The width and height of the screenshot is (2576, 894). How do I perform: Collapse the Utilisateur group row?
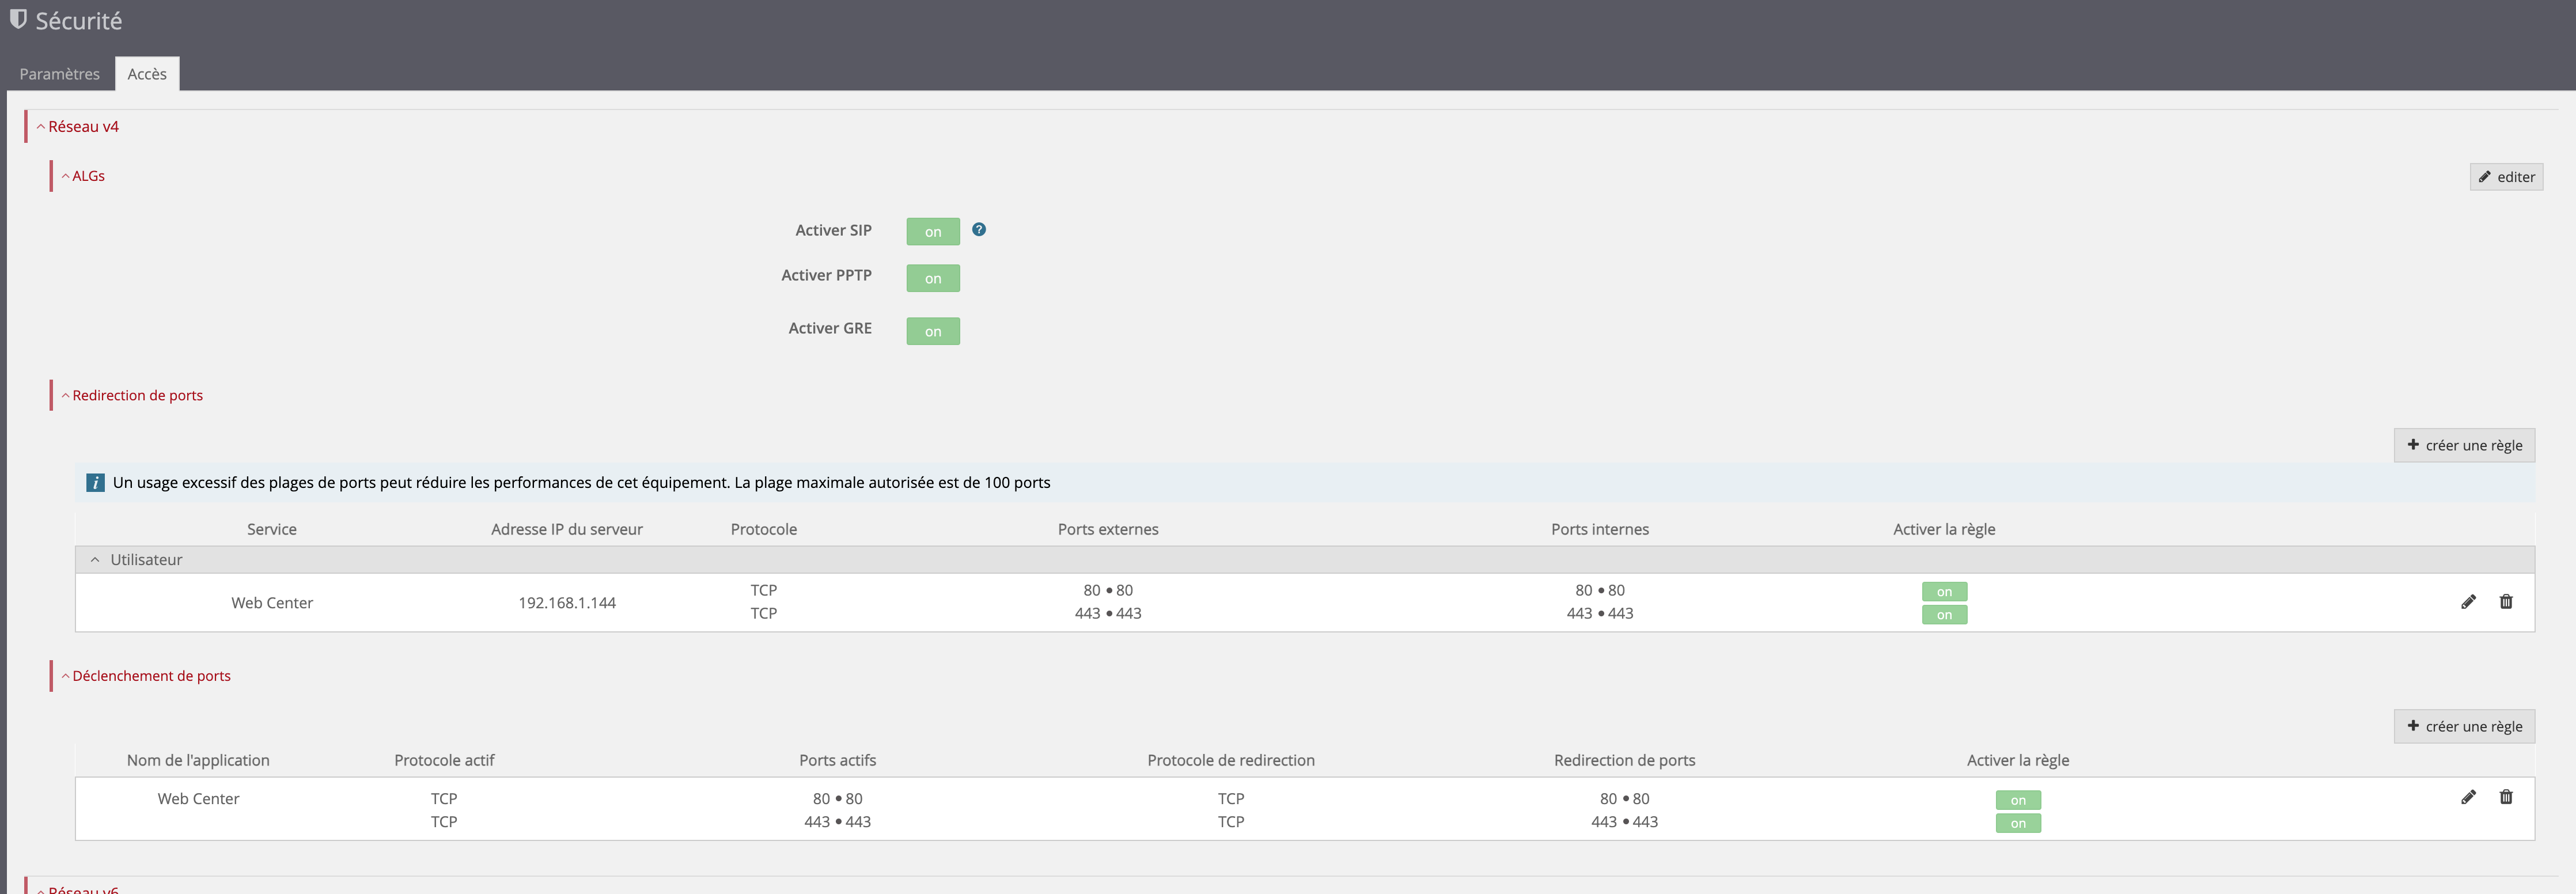pyautogui.click(x=95, y=560)
